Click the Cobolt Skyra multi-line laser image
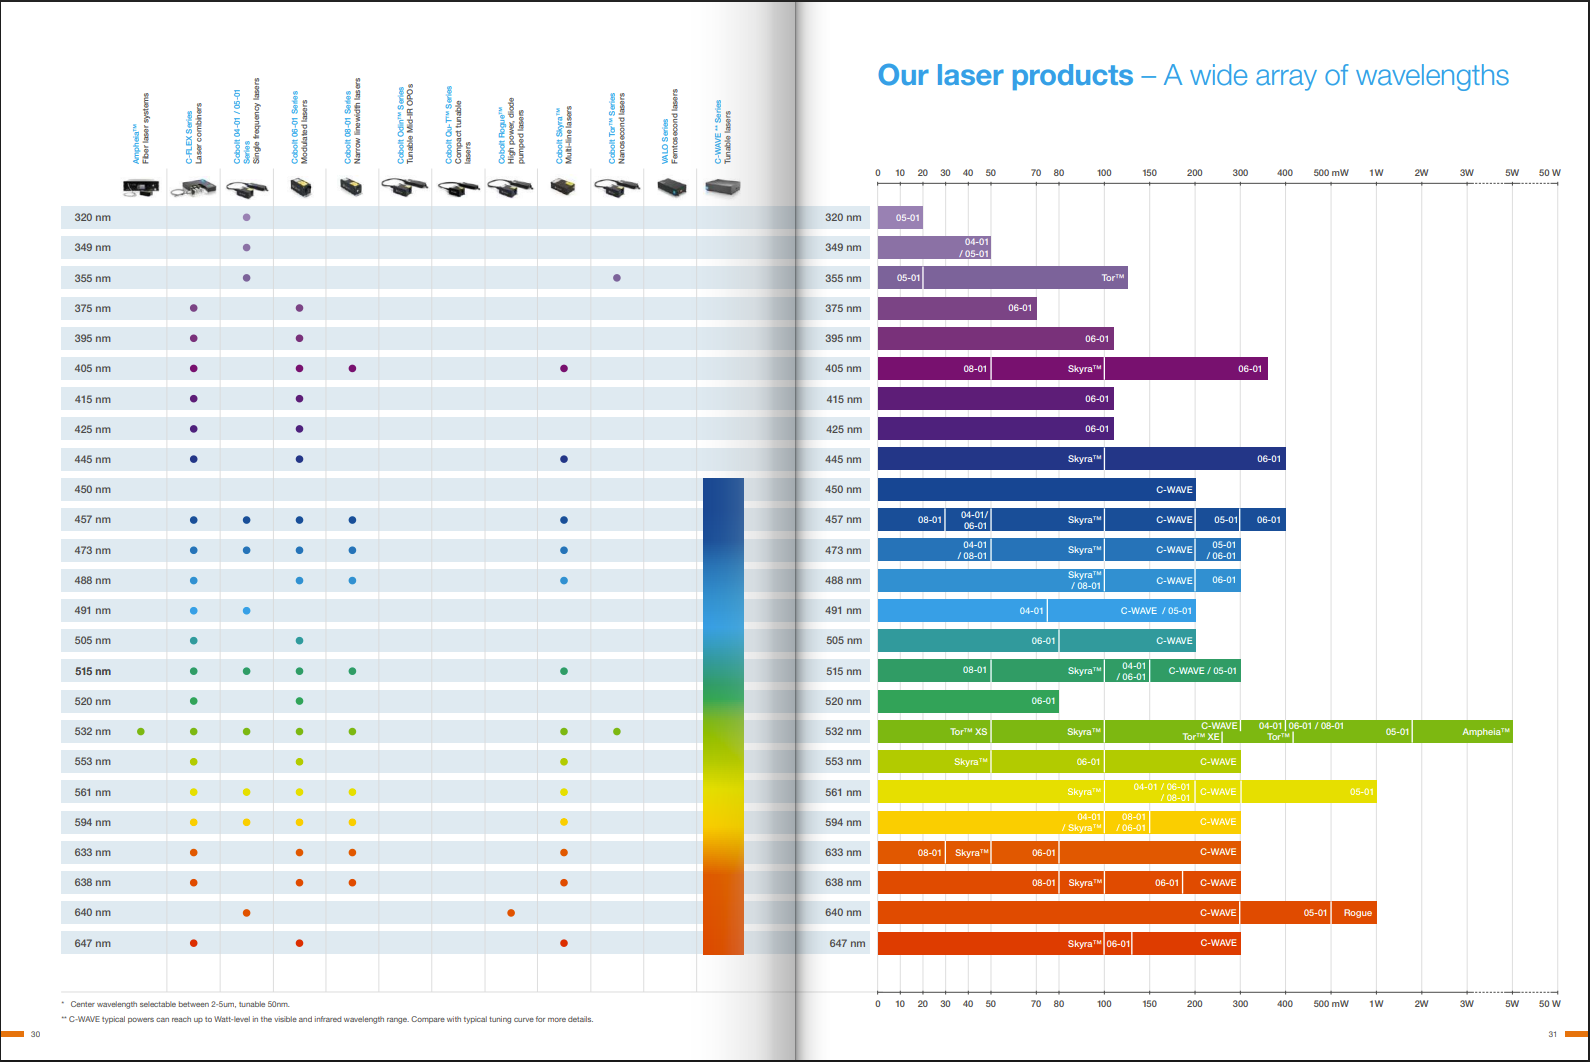The image size is (1590, 1062). (563, 187)
